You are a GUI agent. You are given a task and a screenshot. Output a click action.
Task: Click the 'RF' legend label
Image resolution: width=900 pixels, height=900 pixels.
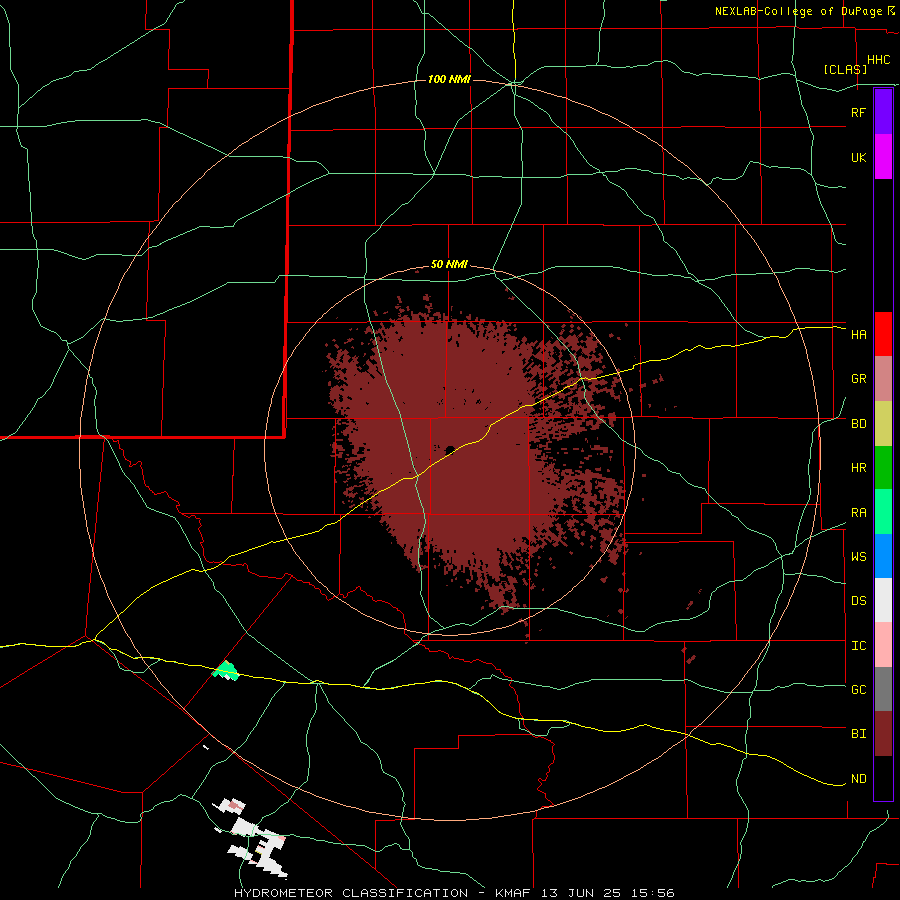(858, 112)
